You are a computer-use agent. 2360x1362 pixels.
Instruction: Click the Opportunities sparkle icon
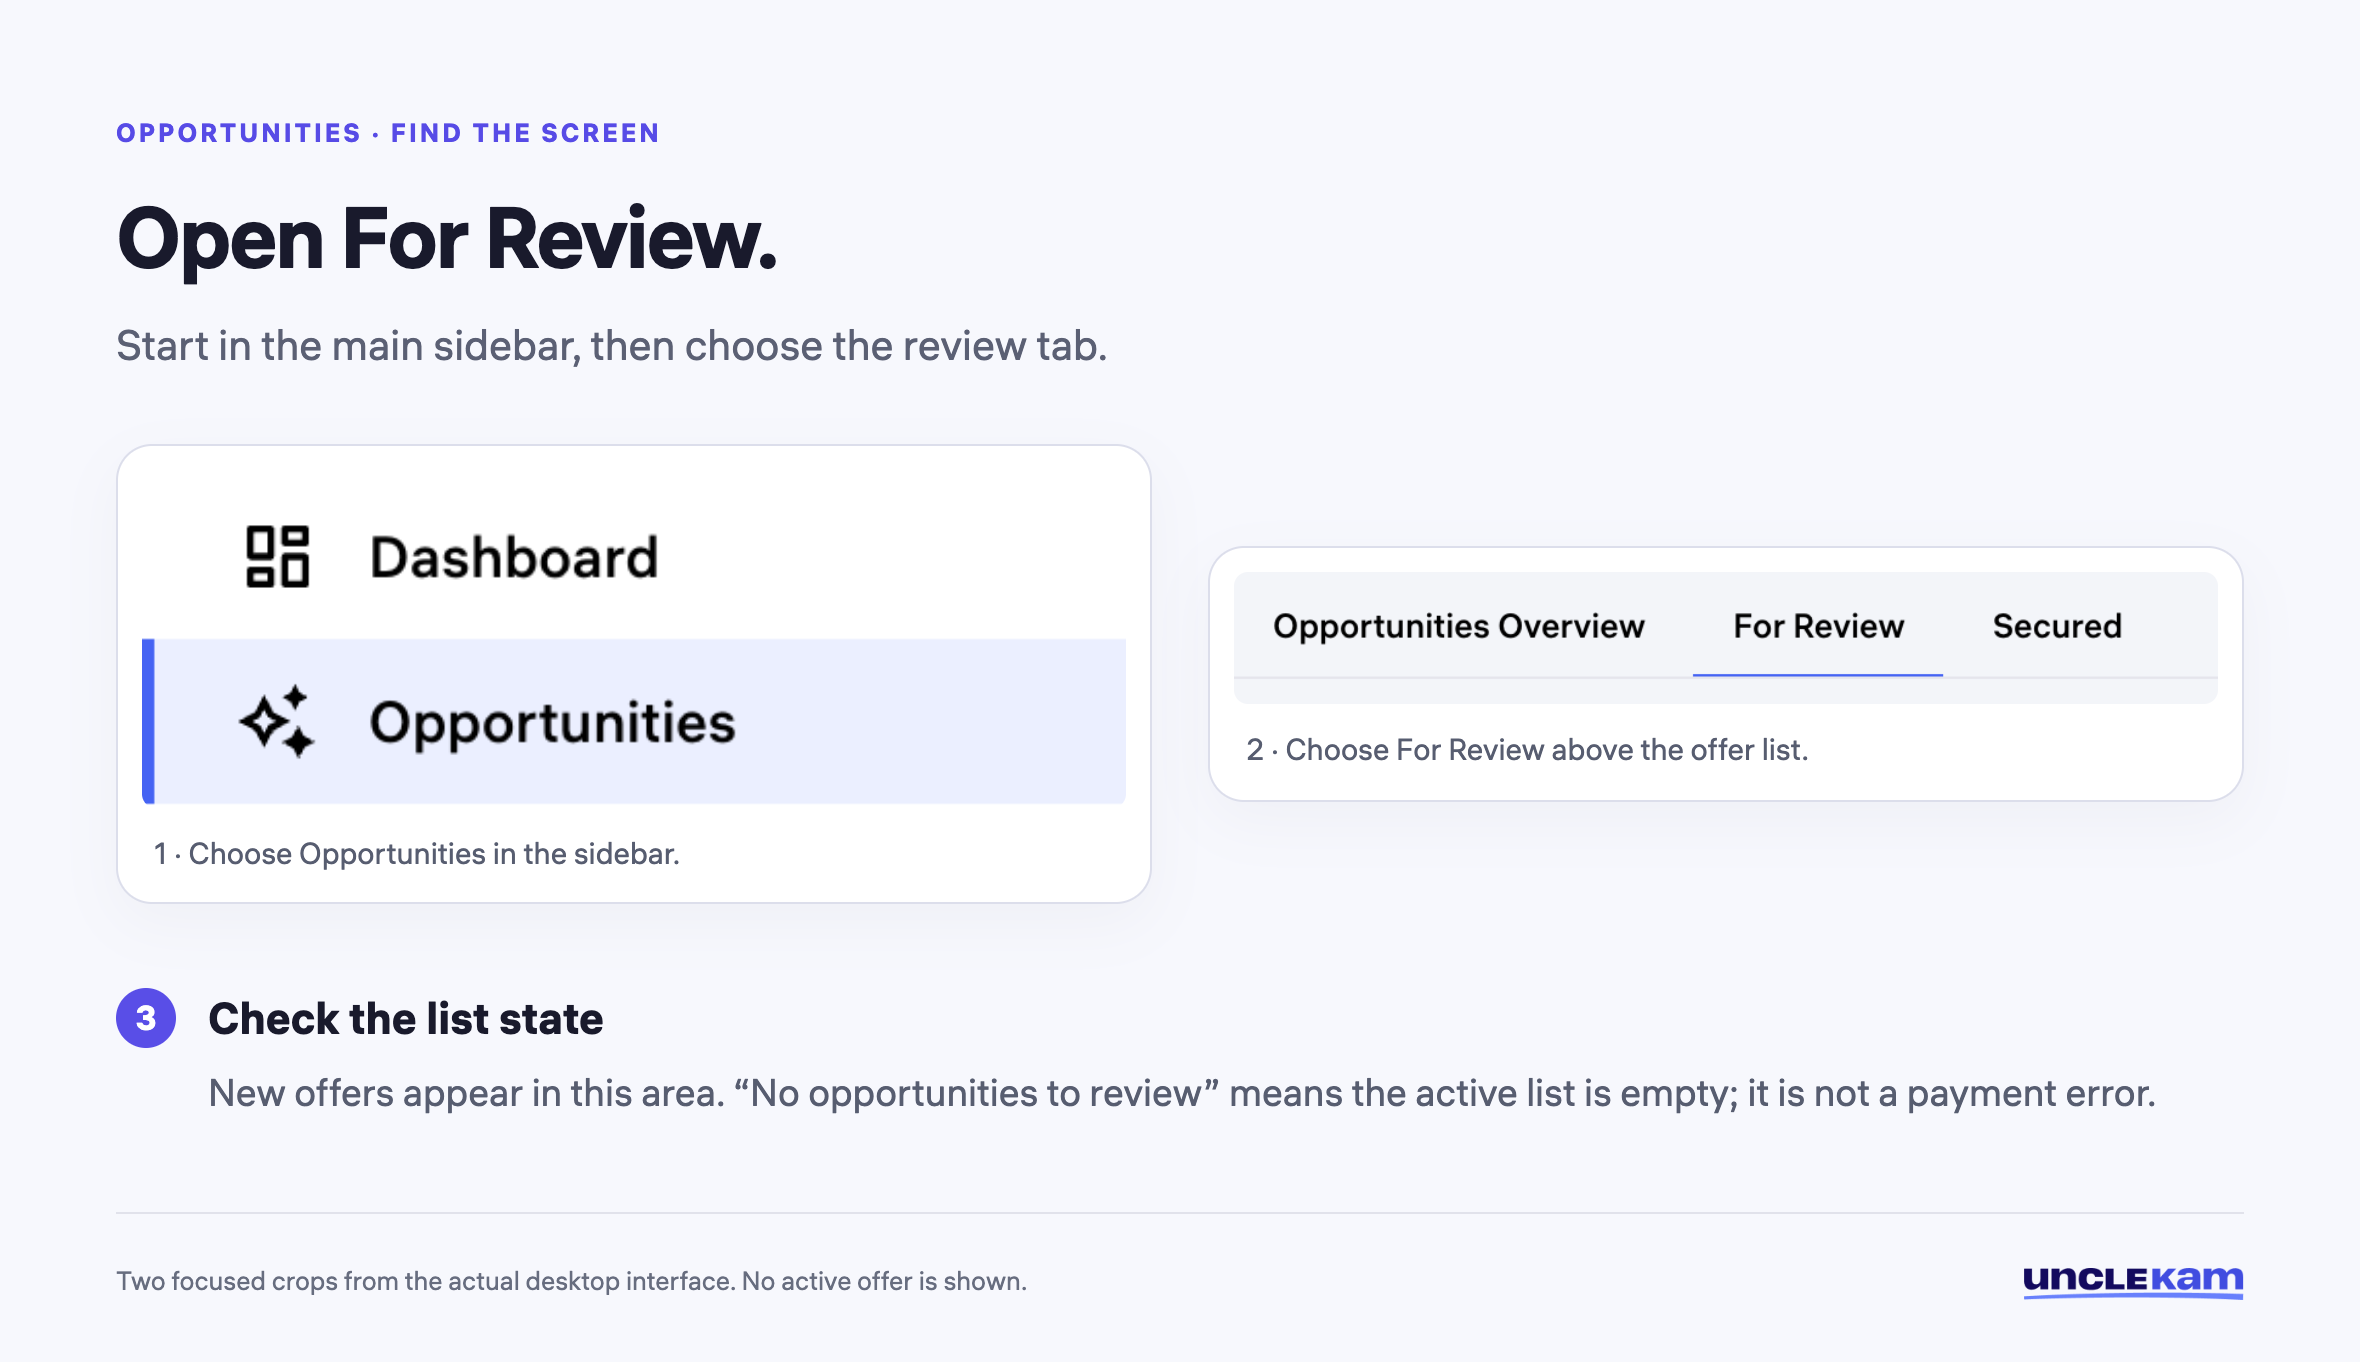[277, 721]
